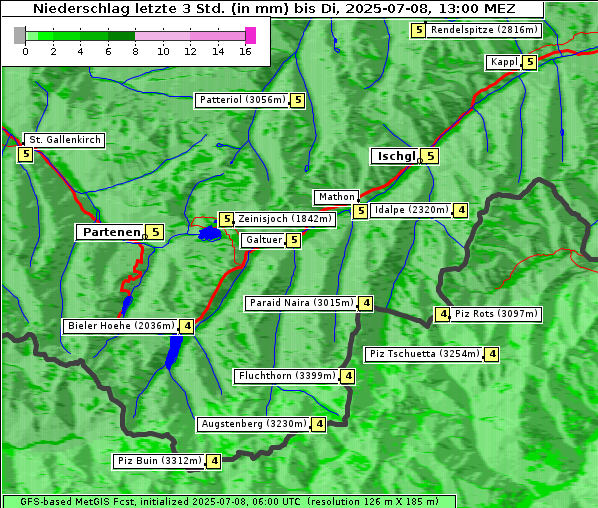Select the Augstenberg (3230m) label
The image size is (598, 508).
(254, 424)
